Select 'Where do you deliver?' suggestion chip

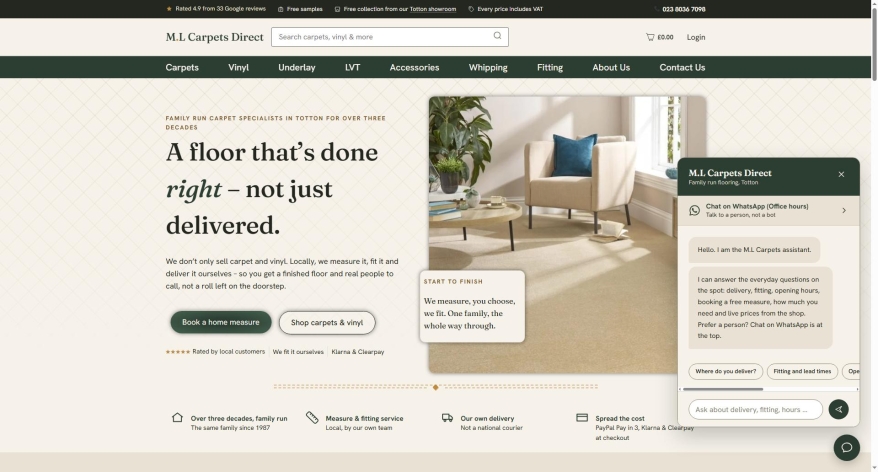tap(726, 371)
